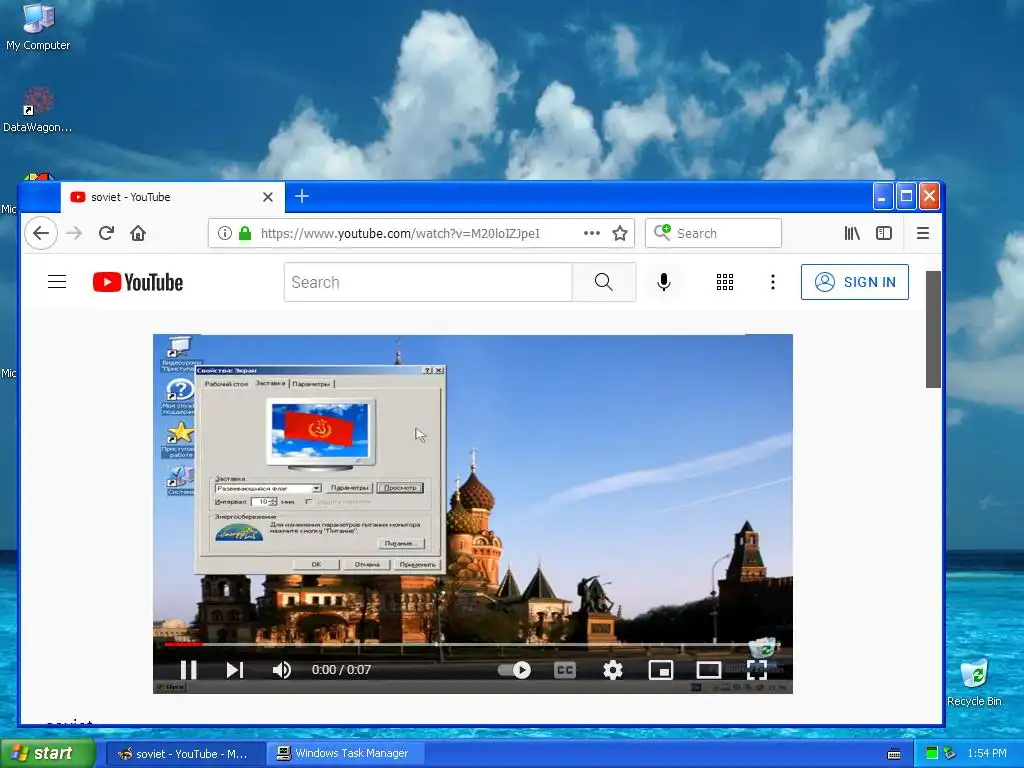This screenshot has height=768, width=1024.
Task: Reload the YouTube page
Action: click(106, 233)
